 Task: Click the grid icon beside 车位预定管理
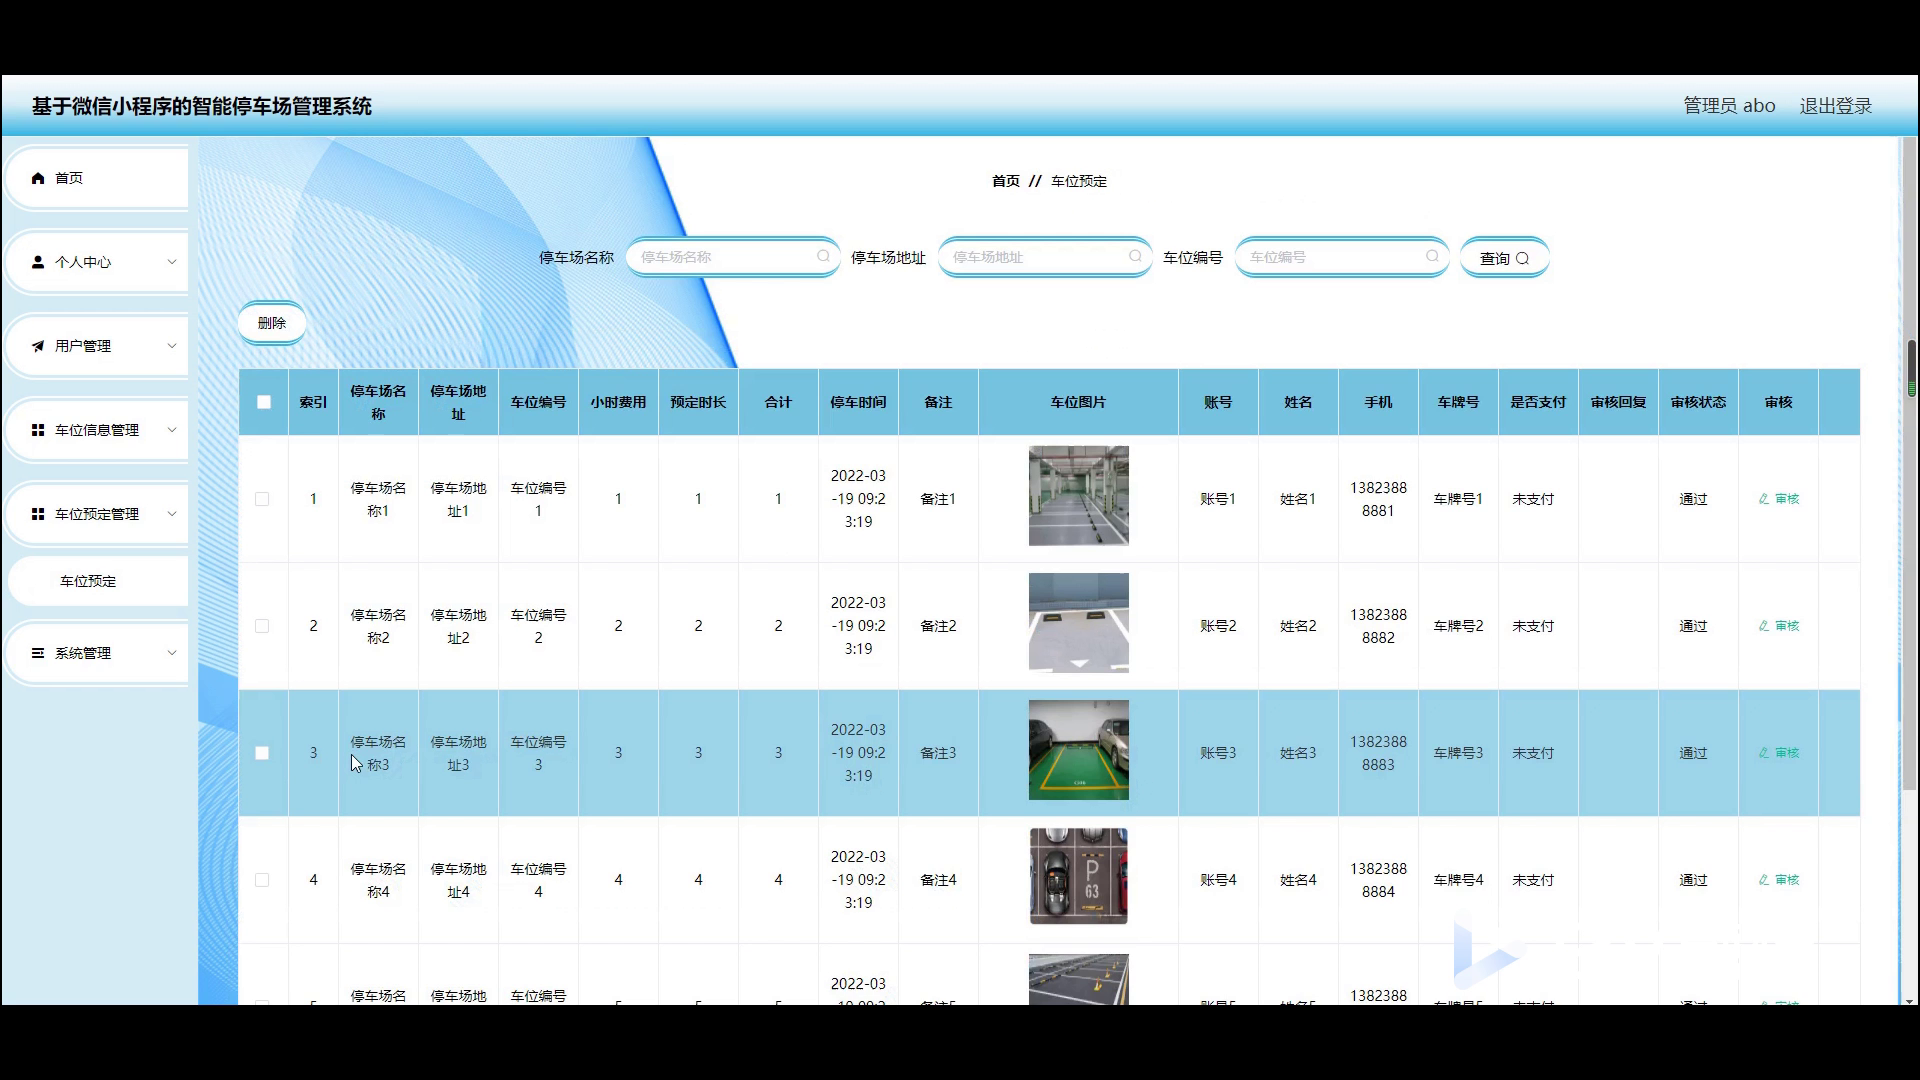click(38, 514)
